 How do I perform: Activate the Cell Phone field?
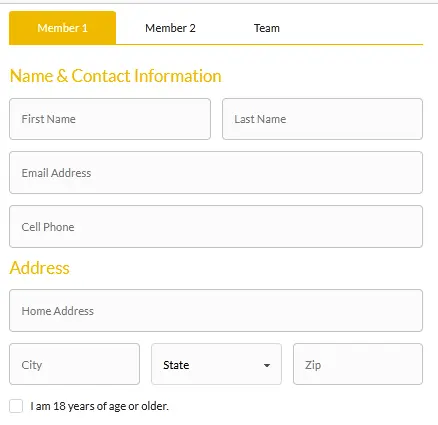pyautogui.click(x=216, y=227)
